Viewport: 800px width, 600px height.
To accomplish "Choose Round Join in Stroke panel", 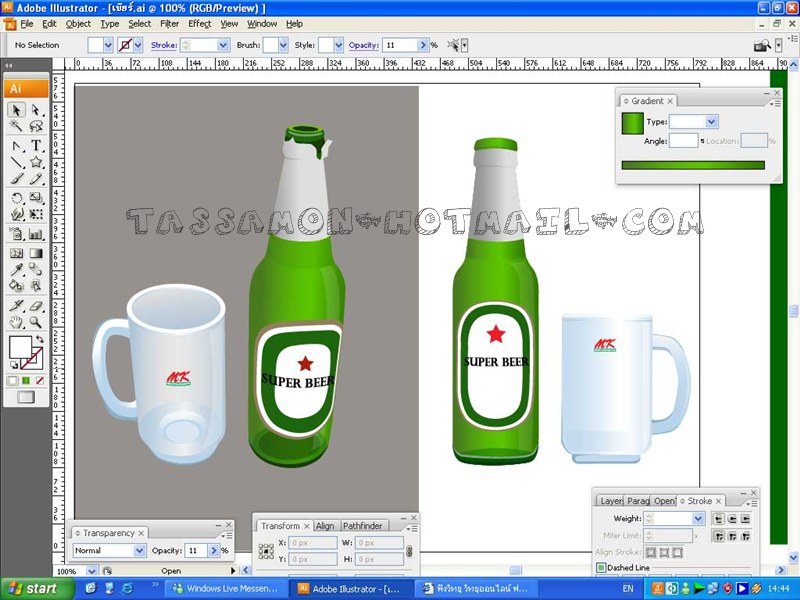I will click(732, 536).
